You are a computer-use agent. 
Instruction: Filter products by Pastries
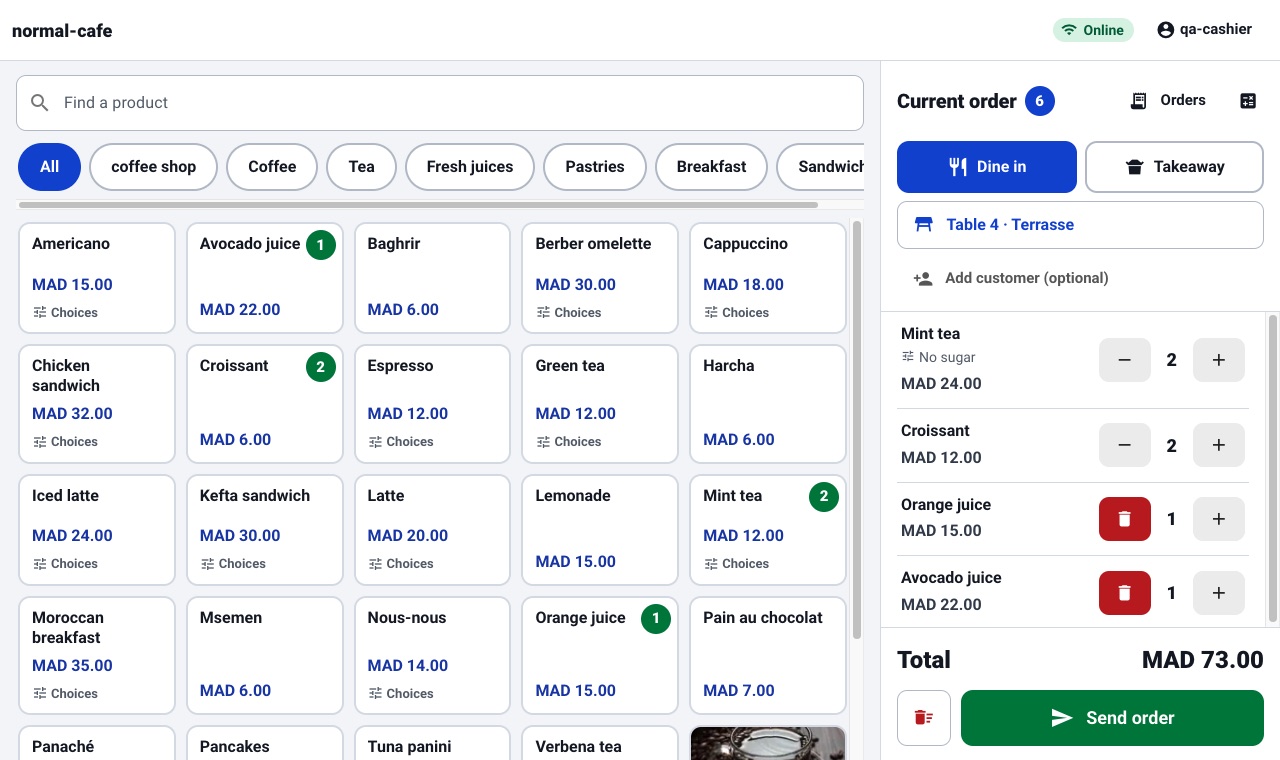[595, 167]
